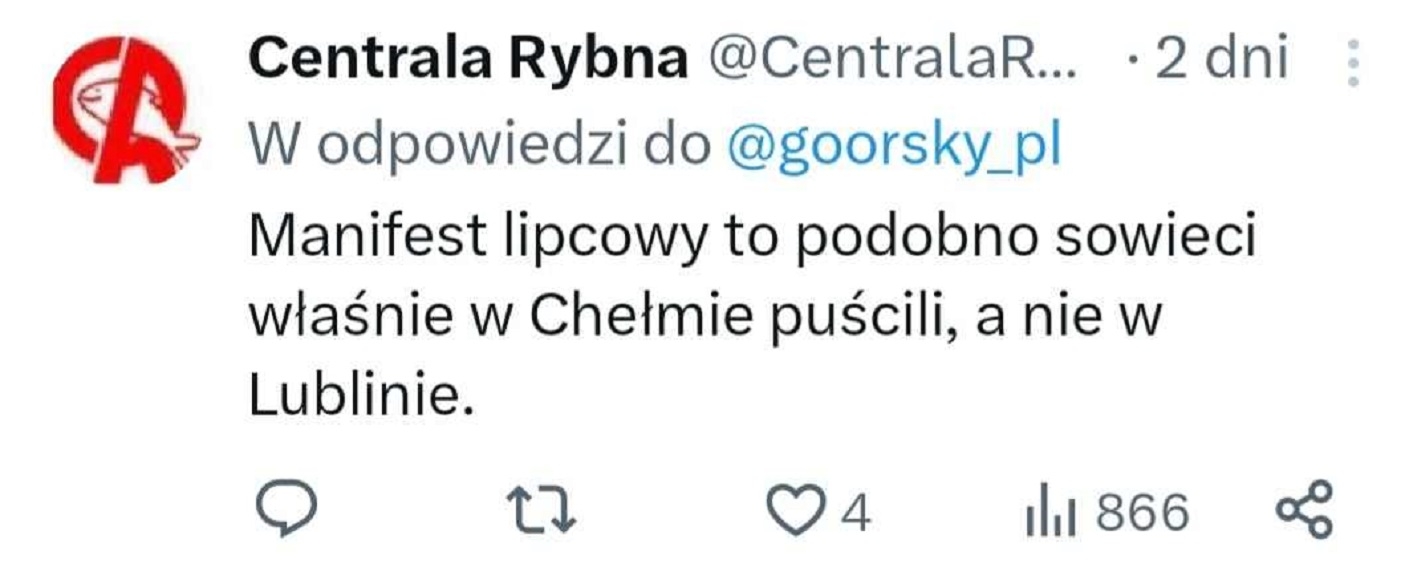Click the 866 views count
This screenshot has width=1401, height=580.
click(x=1143, y=513)
